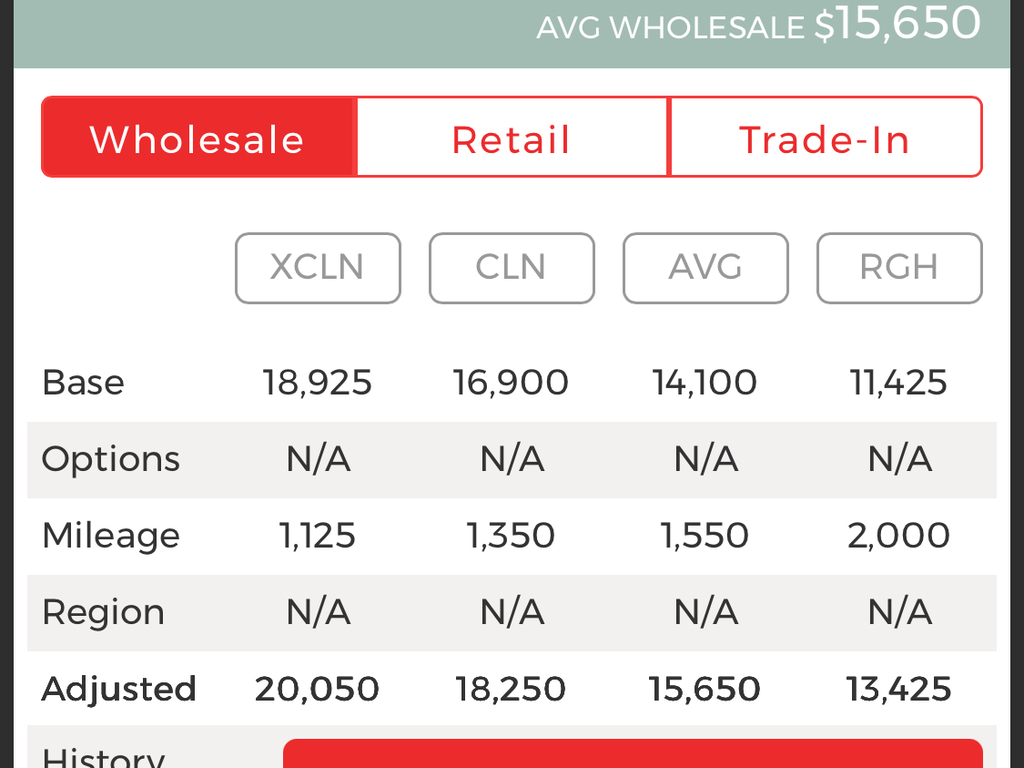
Task: Click the Options row label
Action: 110,460
